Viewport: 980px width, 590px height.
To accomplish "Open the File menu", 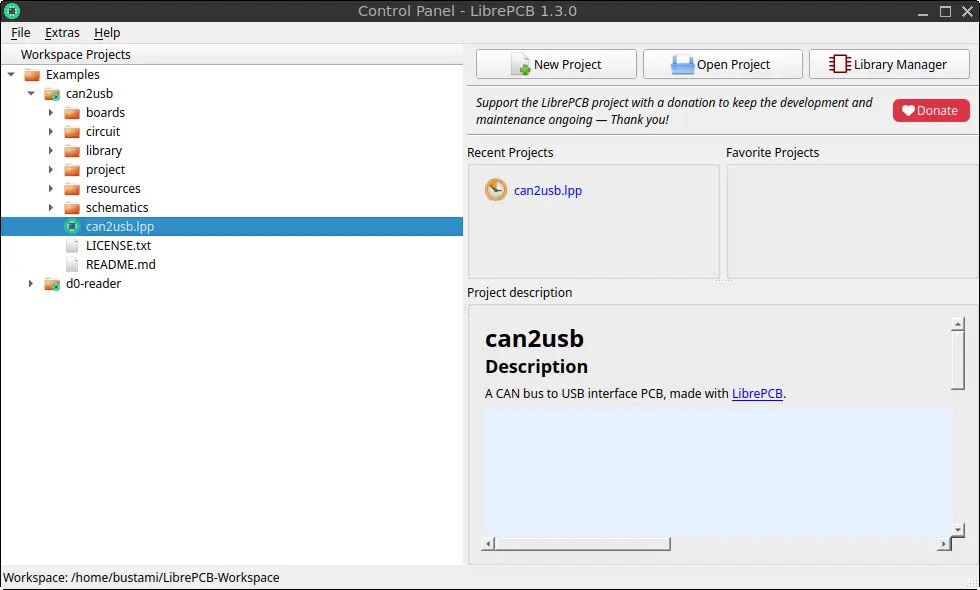I will pos(21,32).
